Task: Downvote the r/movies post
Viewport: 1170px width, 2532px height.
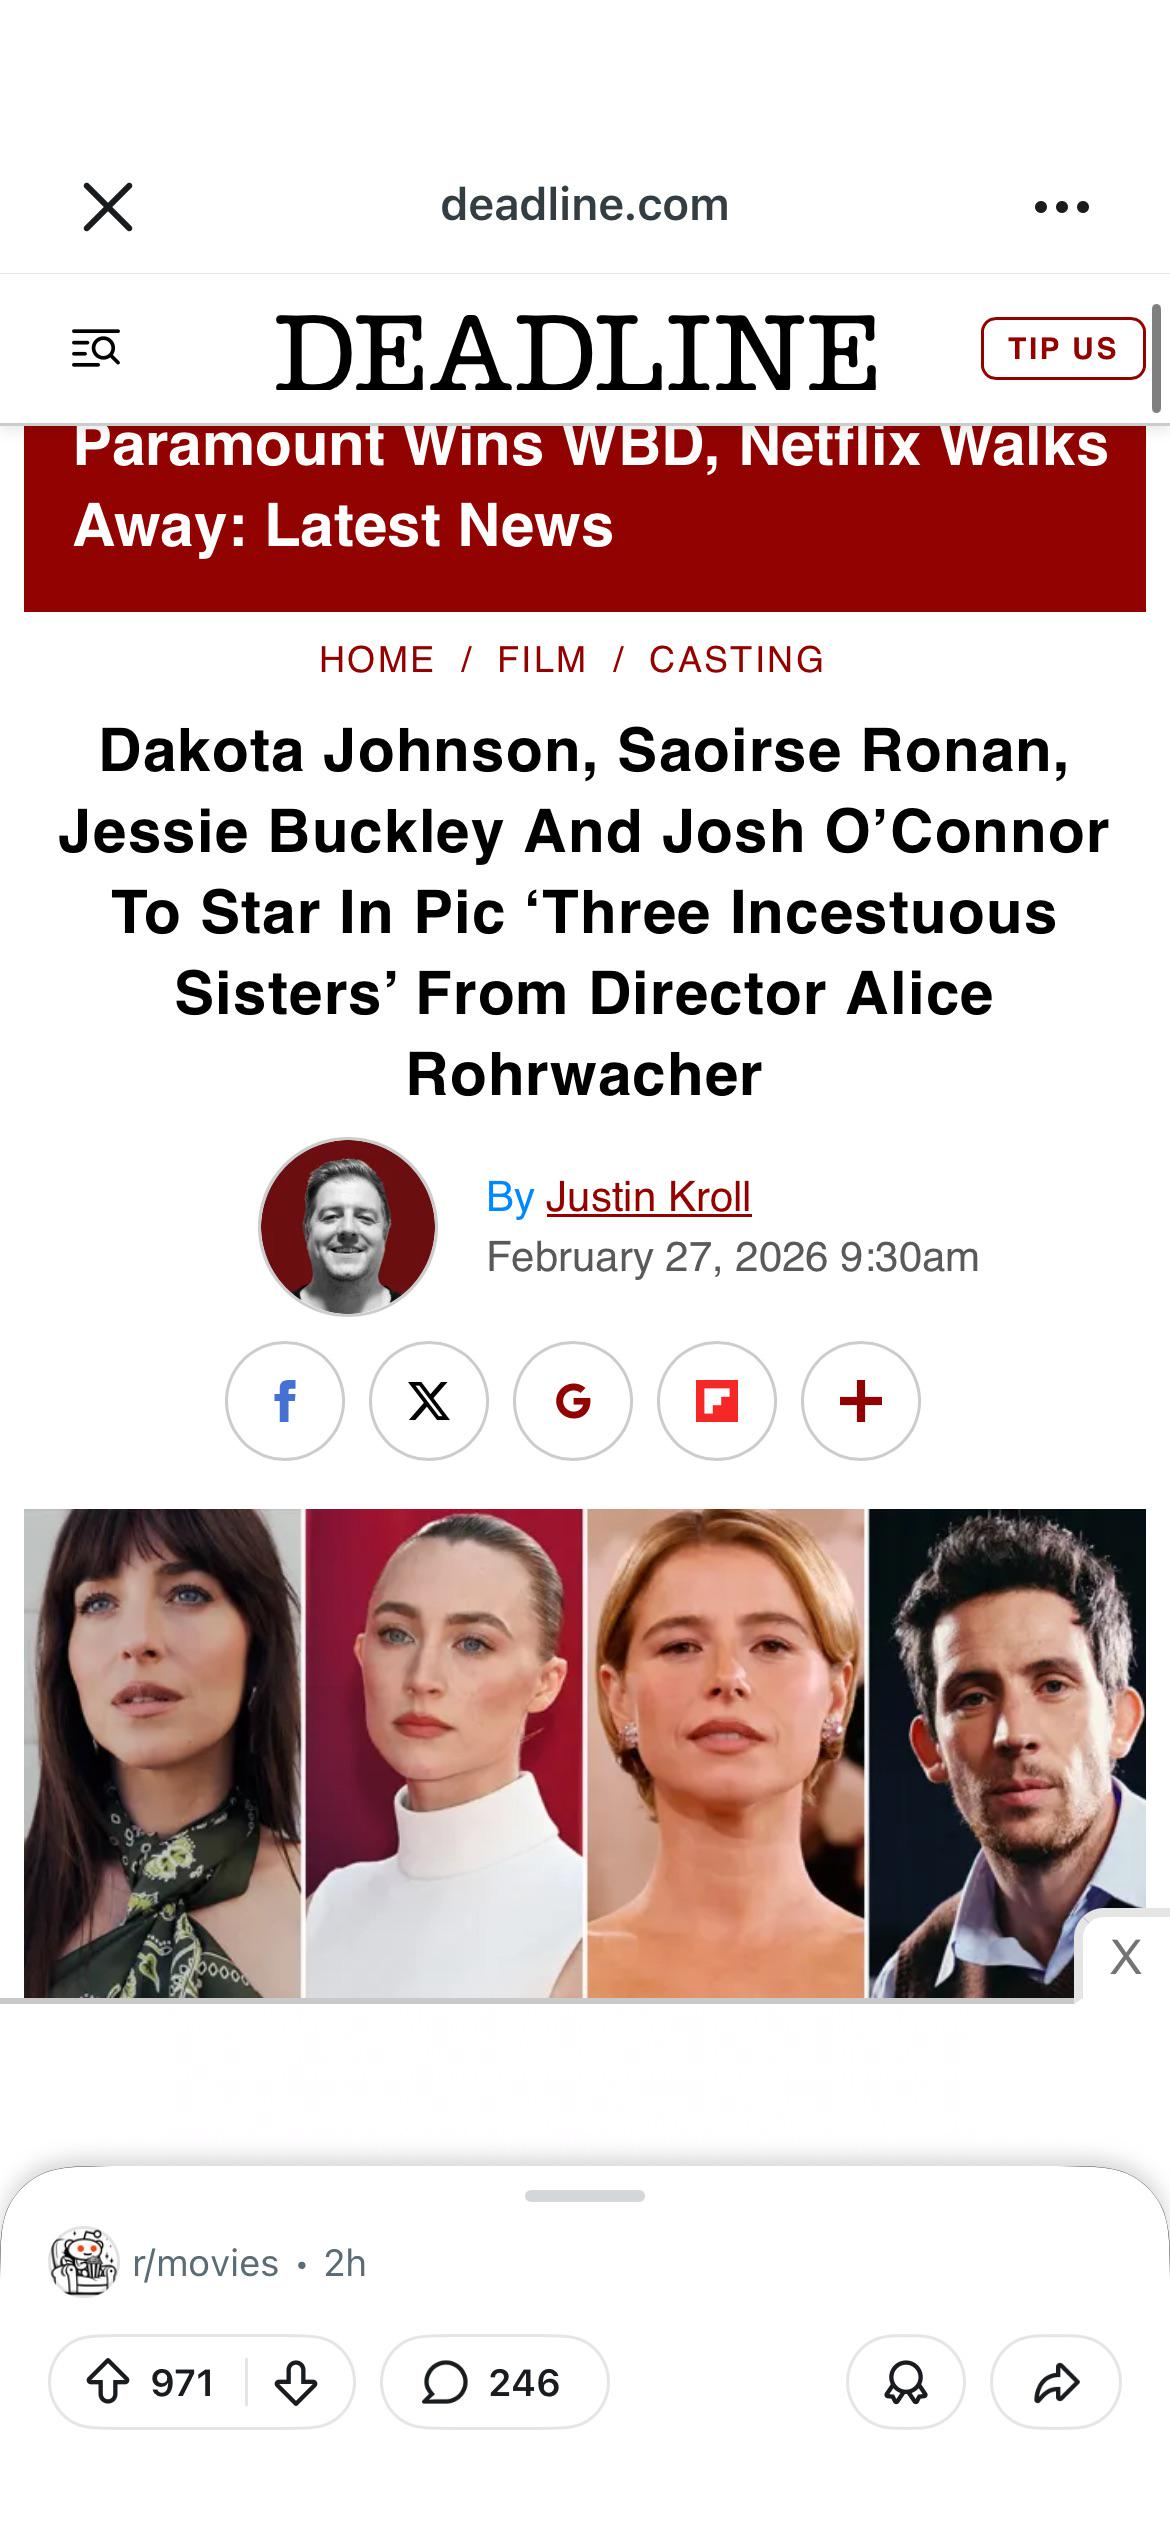Action: [296, 2383]
